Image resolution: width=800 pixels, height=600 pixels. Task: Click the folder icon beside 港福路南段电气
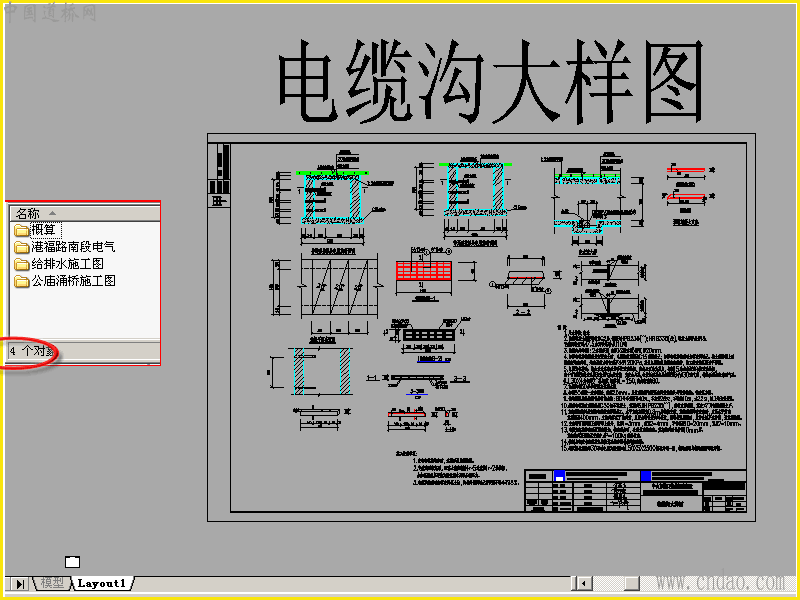21,247
